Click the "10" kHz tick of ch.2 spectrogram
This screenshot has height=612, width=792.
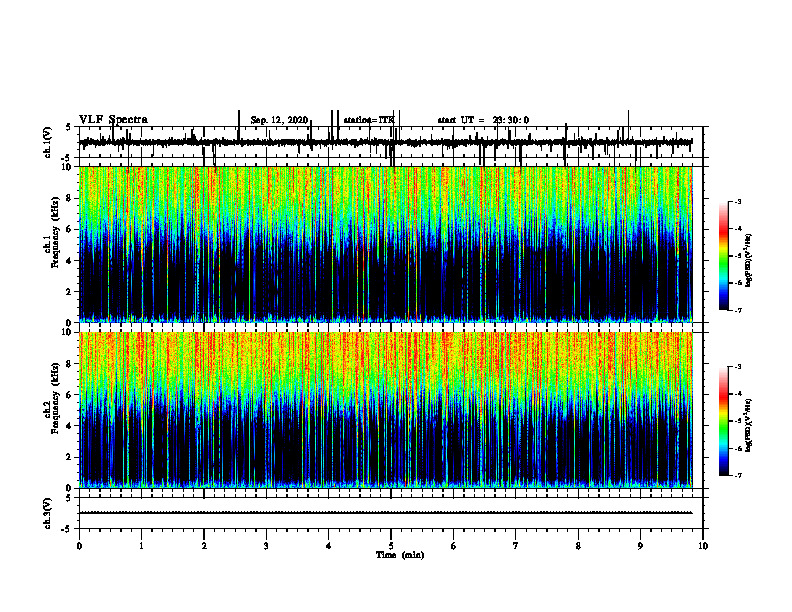point(68,332)
